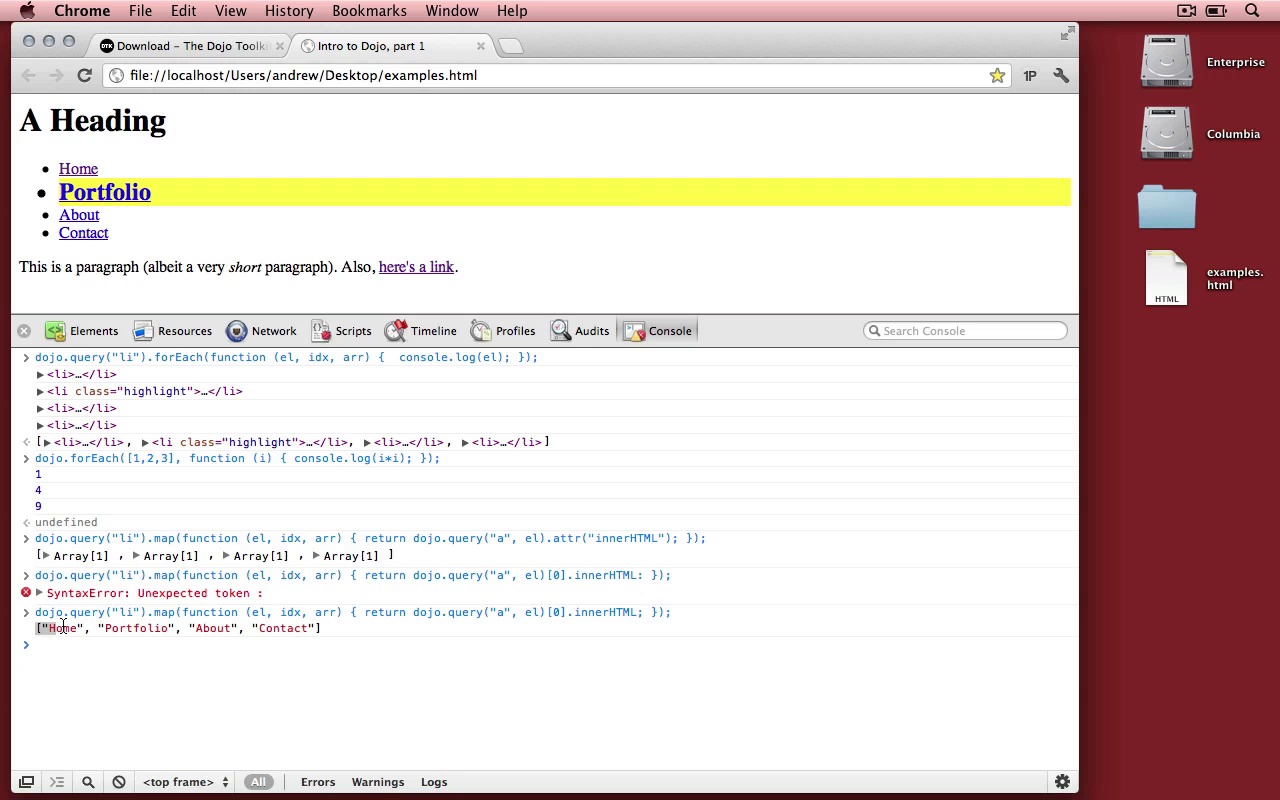Open the Audits panel
Image resolution: width=1280 pixels, height=800 pixels.
tap(579, 331)
